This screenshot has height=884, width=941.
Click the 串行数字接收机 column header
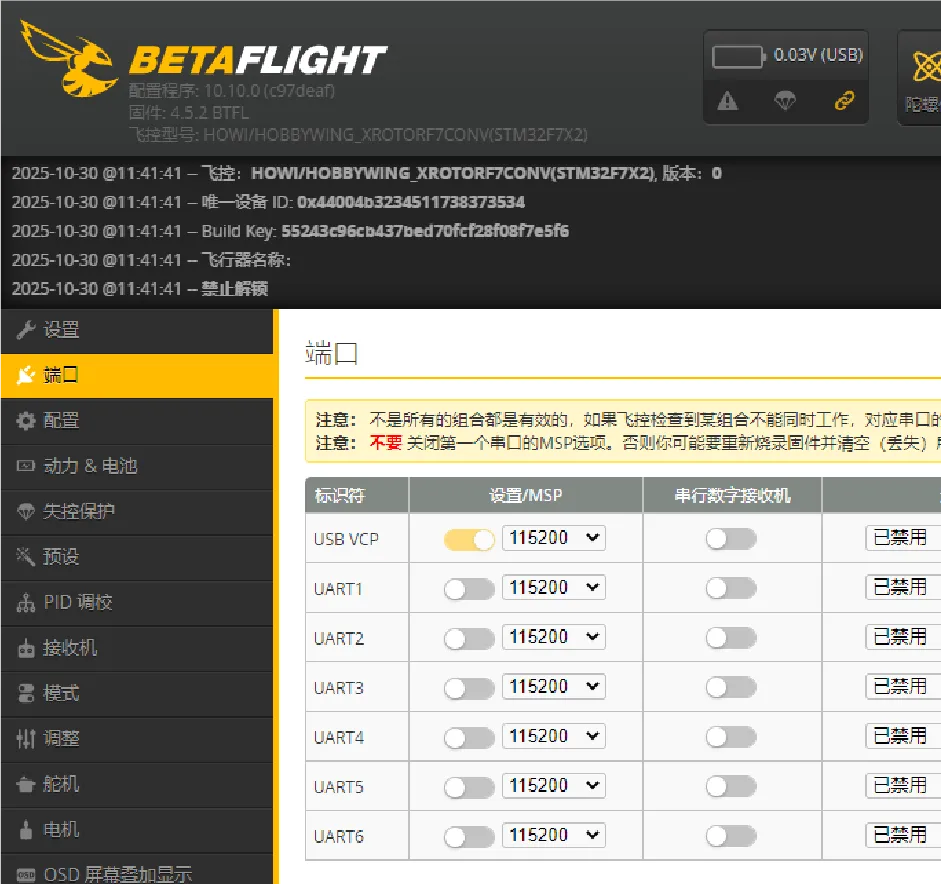click(x=731, y=495)
